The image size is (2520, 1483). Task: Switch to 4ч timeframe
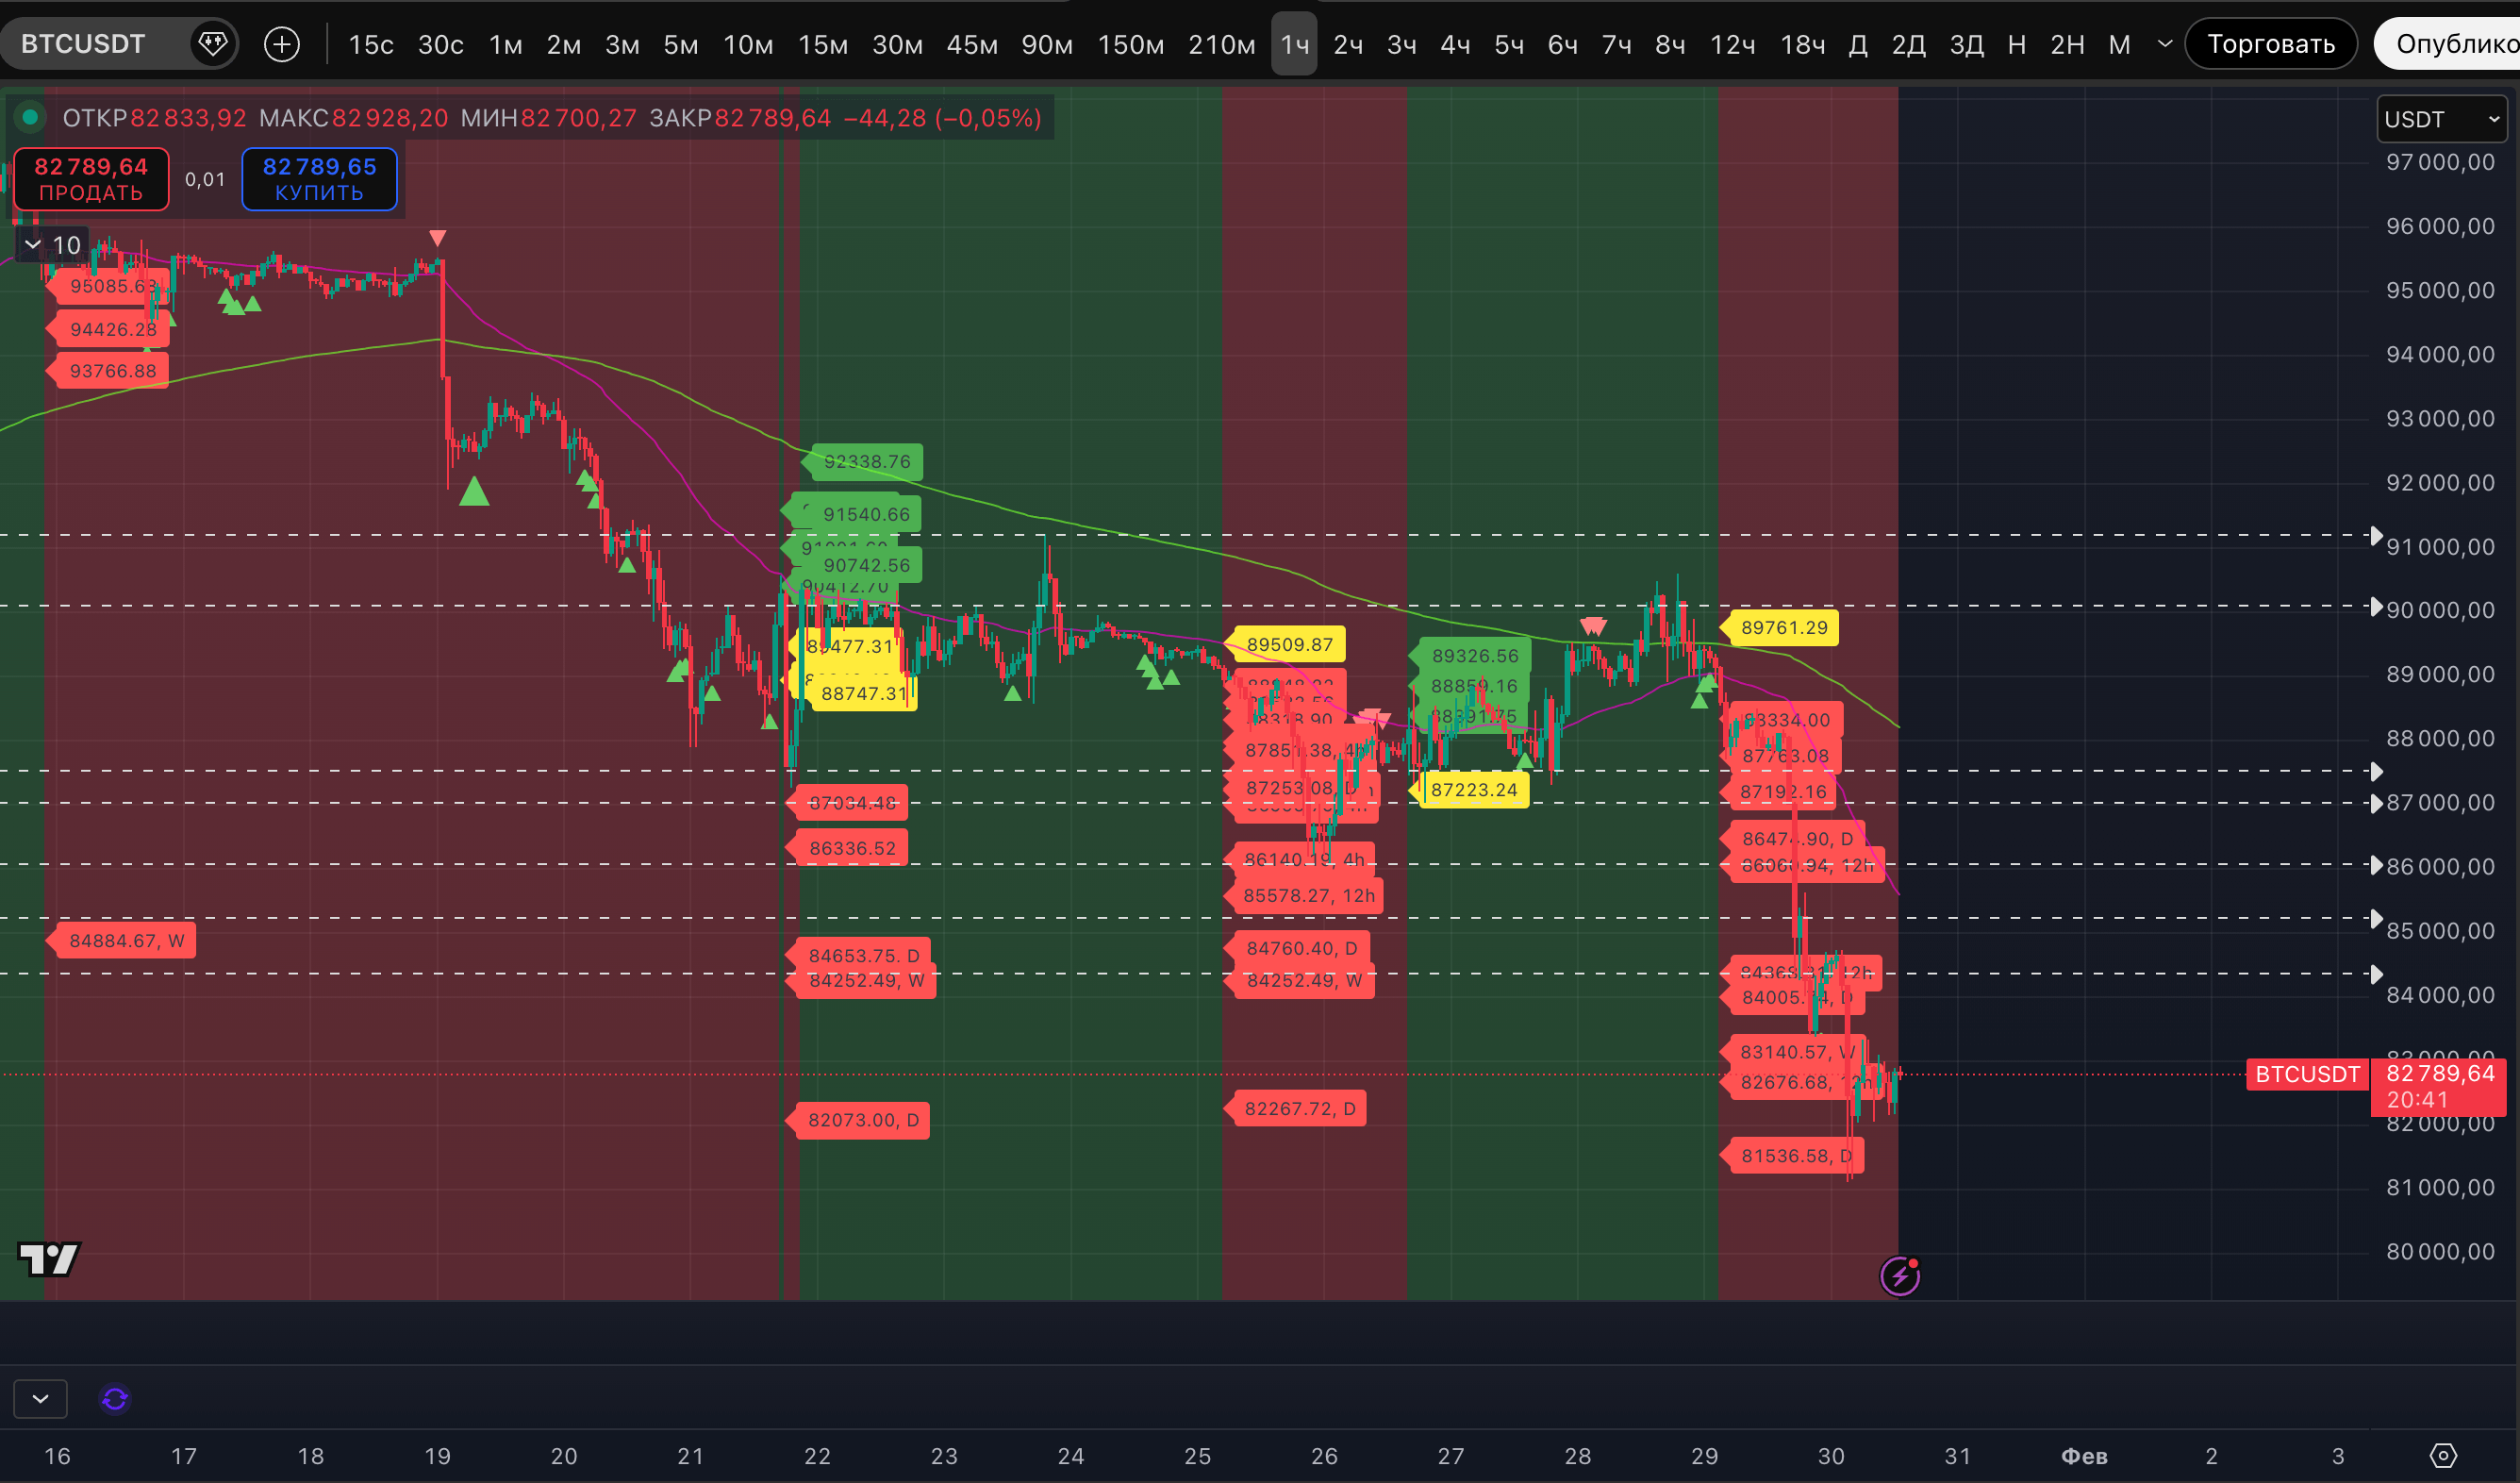[x=1455, y=44]
